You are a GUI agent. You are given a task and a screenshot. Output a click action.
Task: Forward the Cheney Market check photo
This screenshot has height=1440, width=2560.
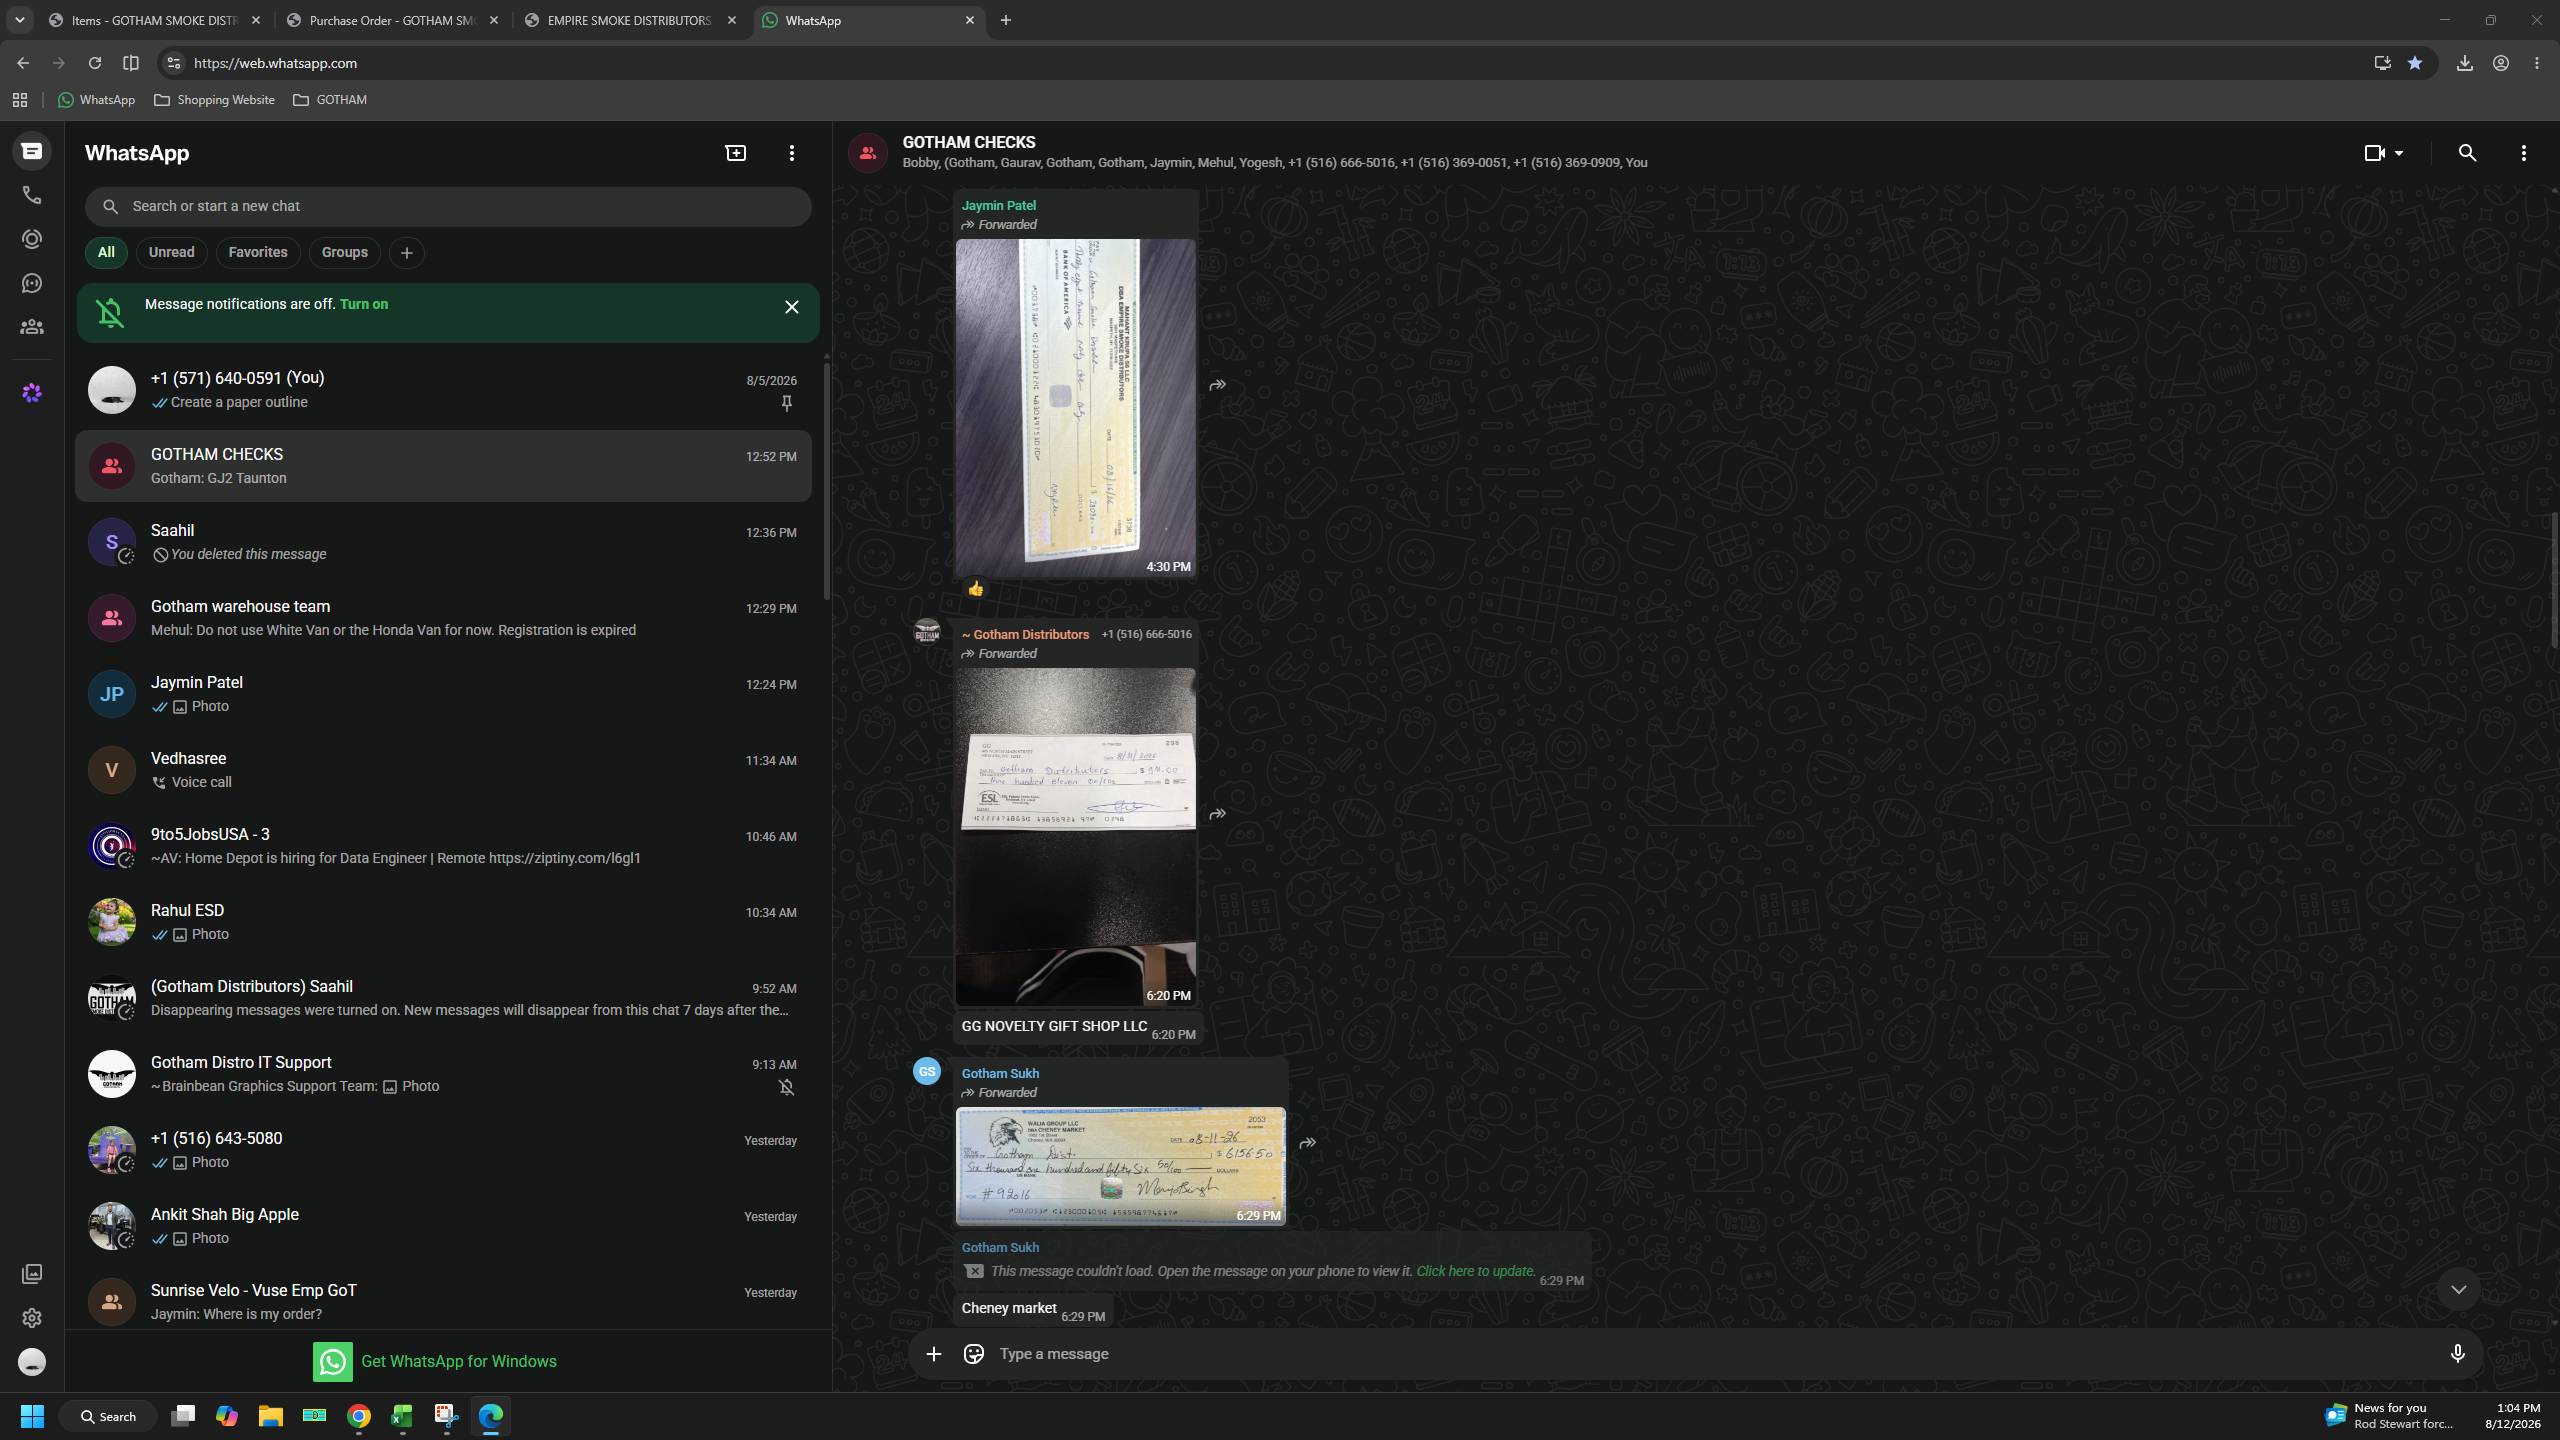coord(1307,1143)
